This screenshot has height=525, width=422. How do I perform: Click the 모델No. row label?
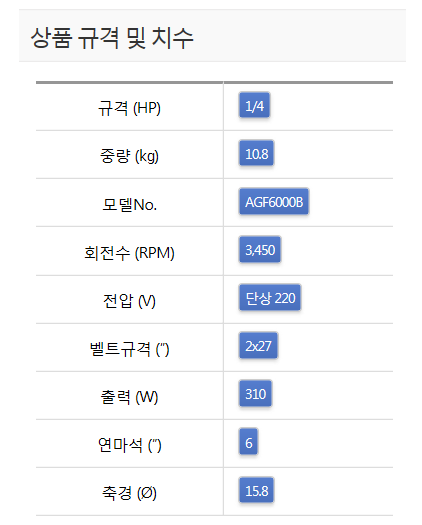pyautogui.click(x=129, y=204)
